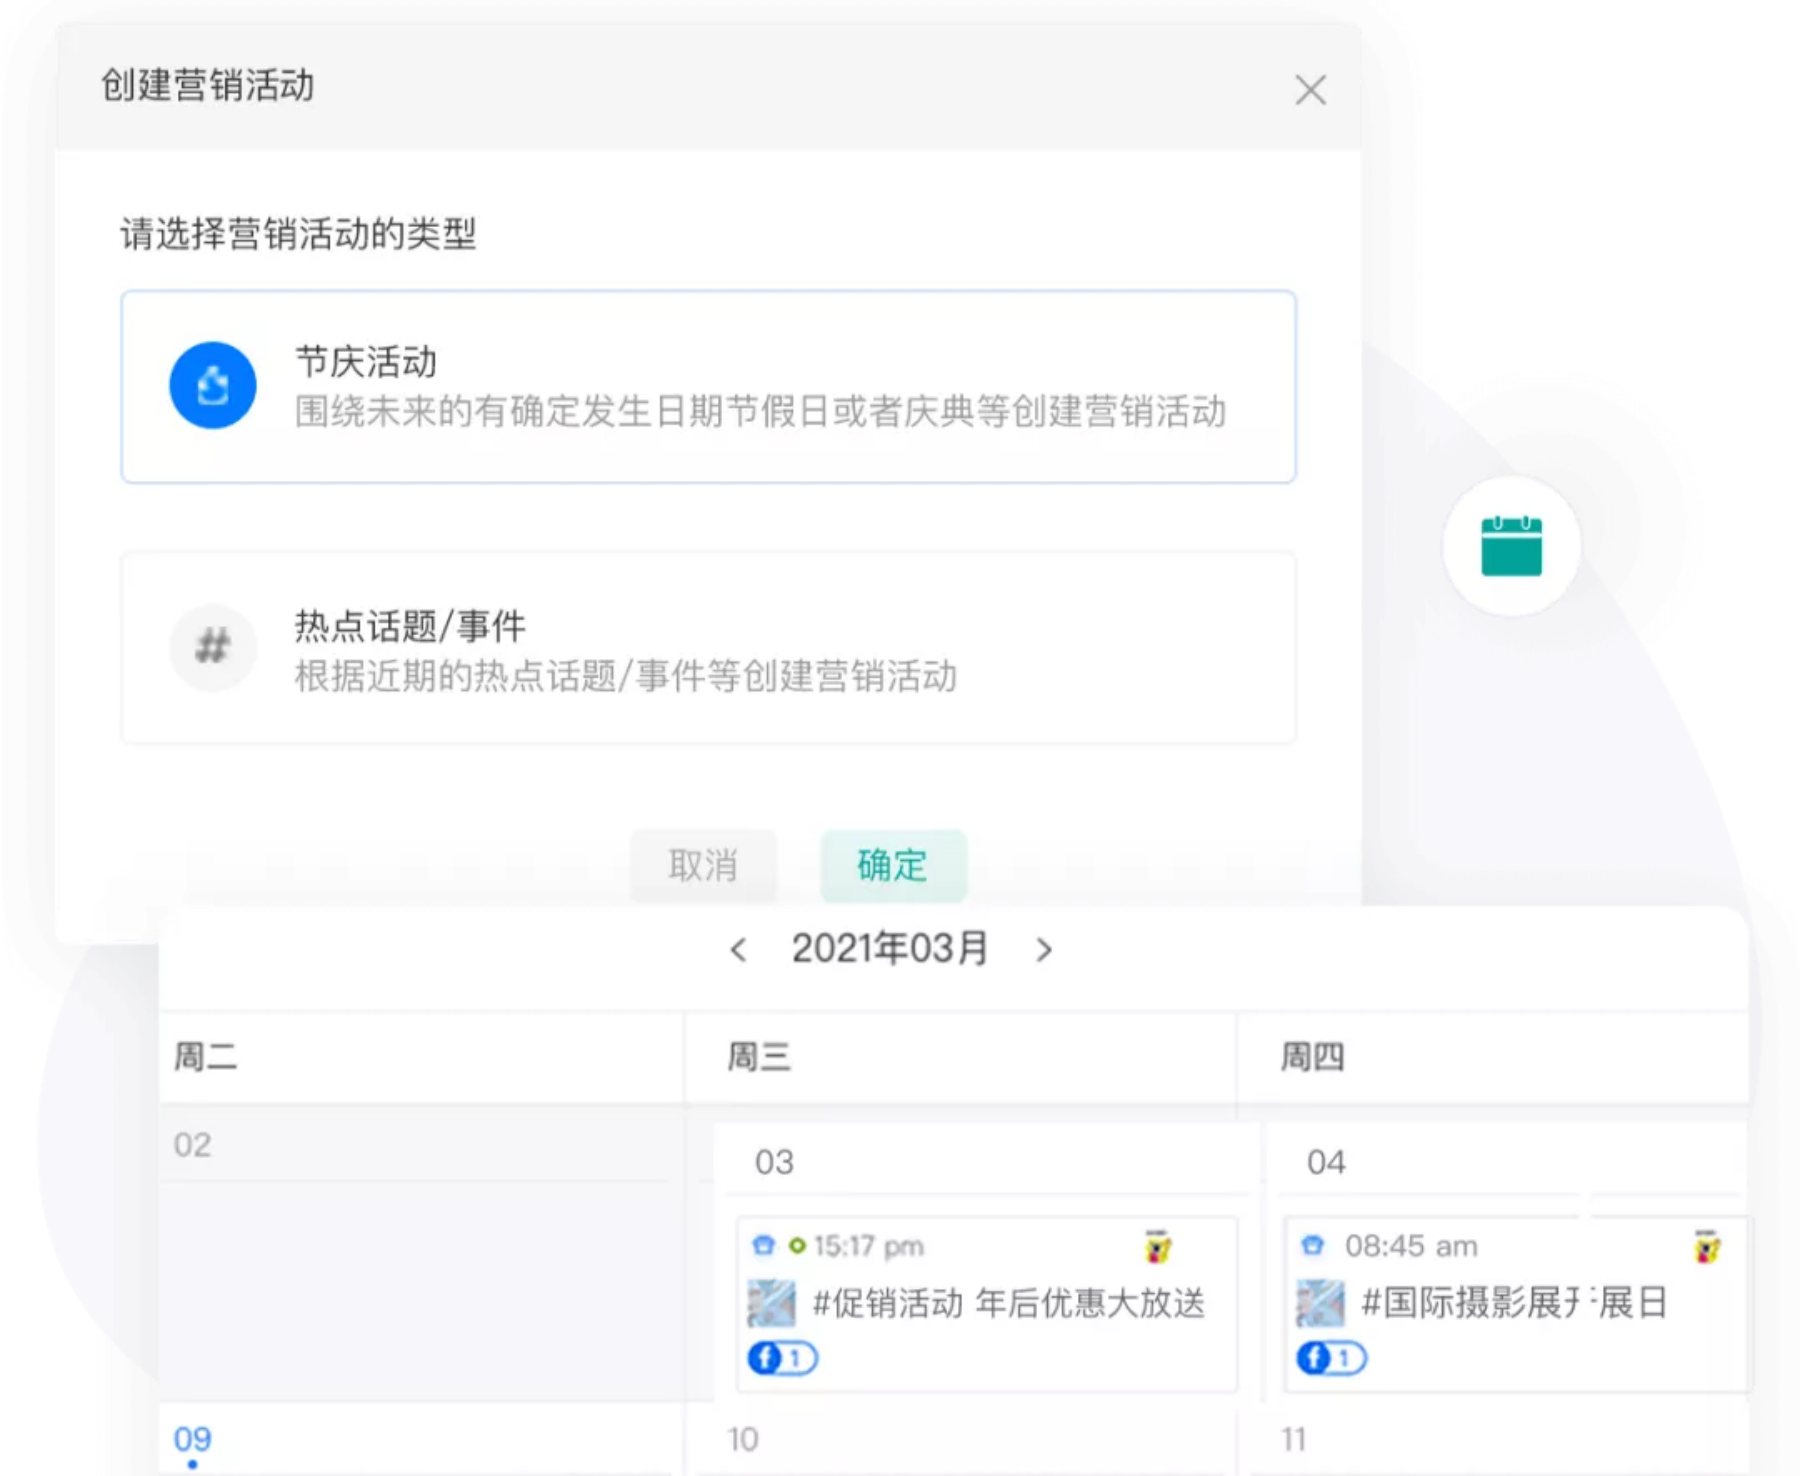Image resolution: width=1800 pixels, height=1476 pixels.
Task: Click avatar icon on 08:45 am post
Action: click(x=1706, y=1247)
